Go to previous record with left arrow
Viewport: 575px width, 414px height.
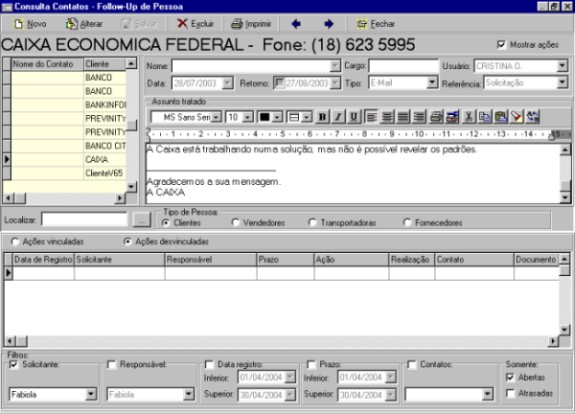click(x=296, y=24)
